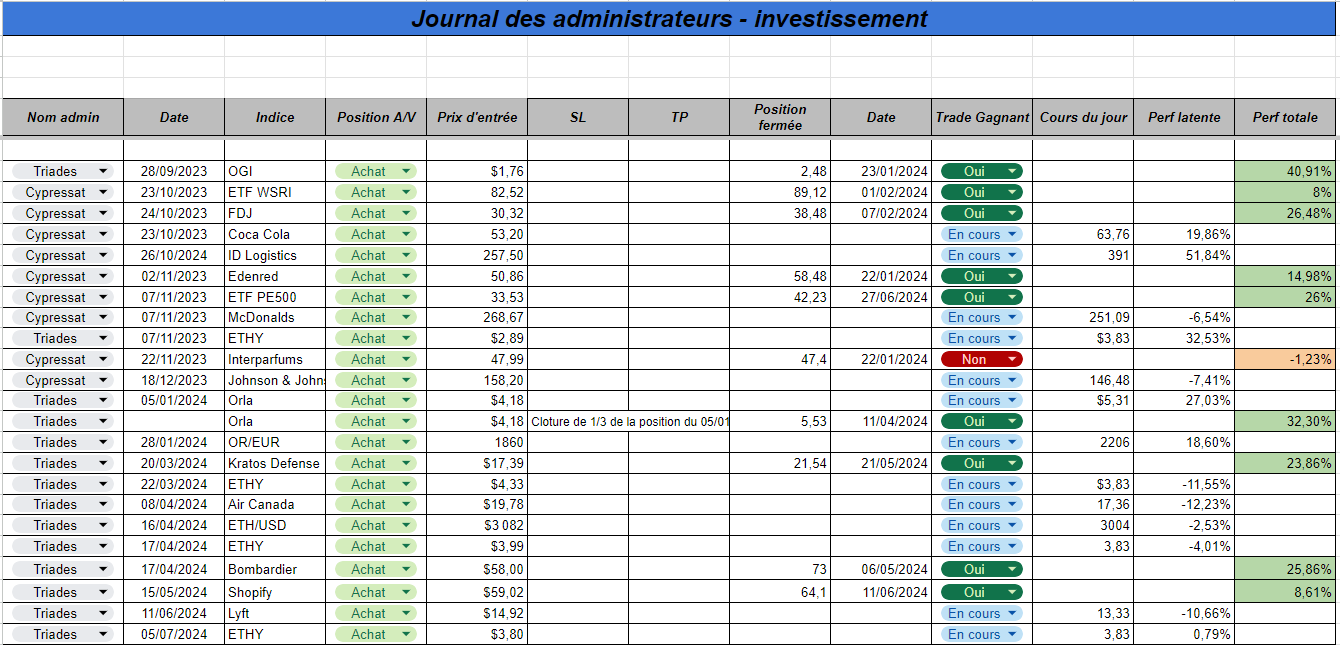The width and height of the screenshot is (1340, 645).
Task: Open Achat dropdown for ID Logistics
Action: tap(376, 255)
